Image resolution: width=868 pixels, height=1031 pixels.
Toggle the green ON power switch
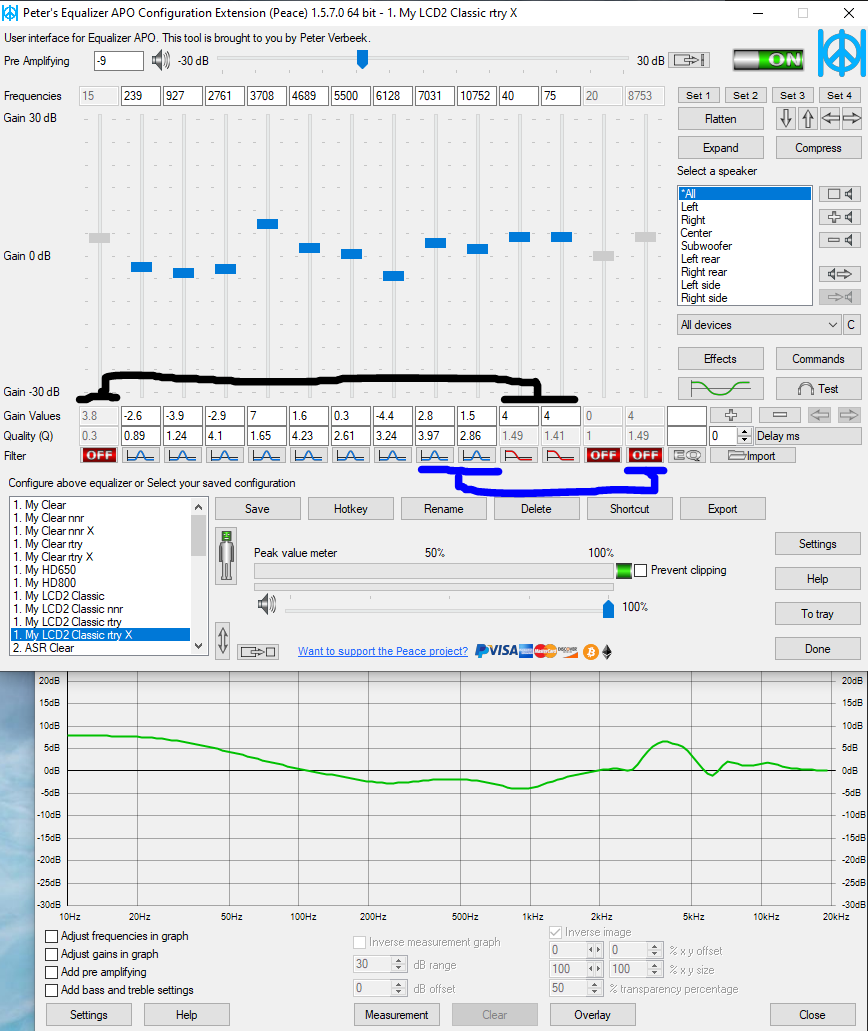[x=768, y=60]
